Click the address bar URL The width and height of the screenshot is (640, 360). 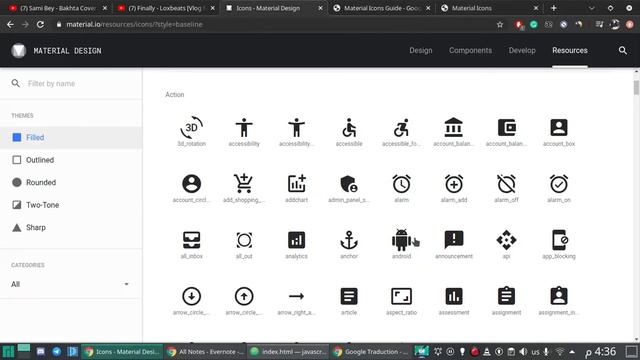(134, 24)
